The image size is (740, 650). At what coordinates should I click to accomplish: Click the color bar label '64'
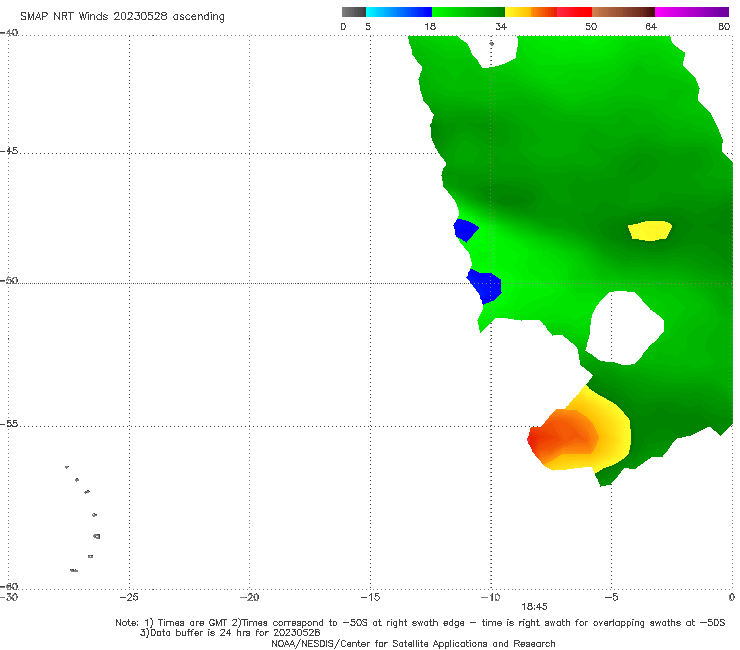651,26
